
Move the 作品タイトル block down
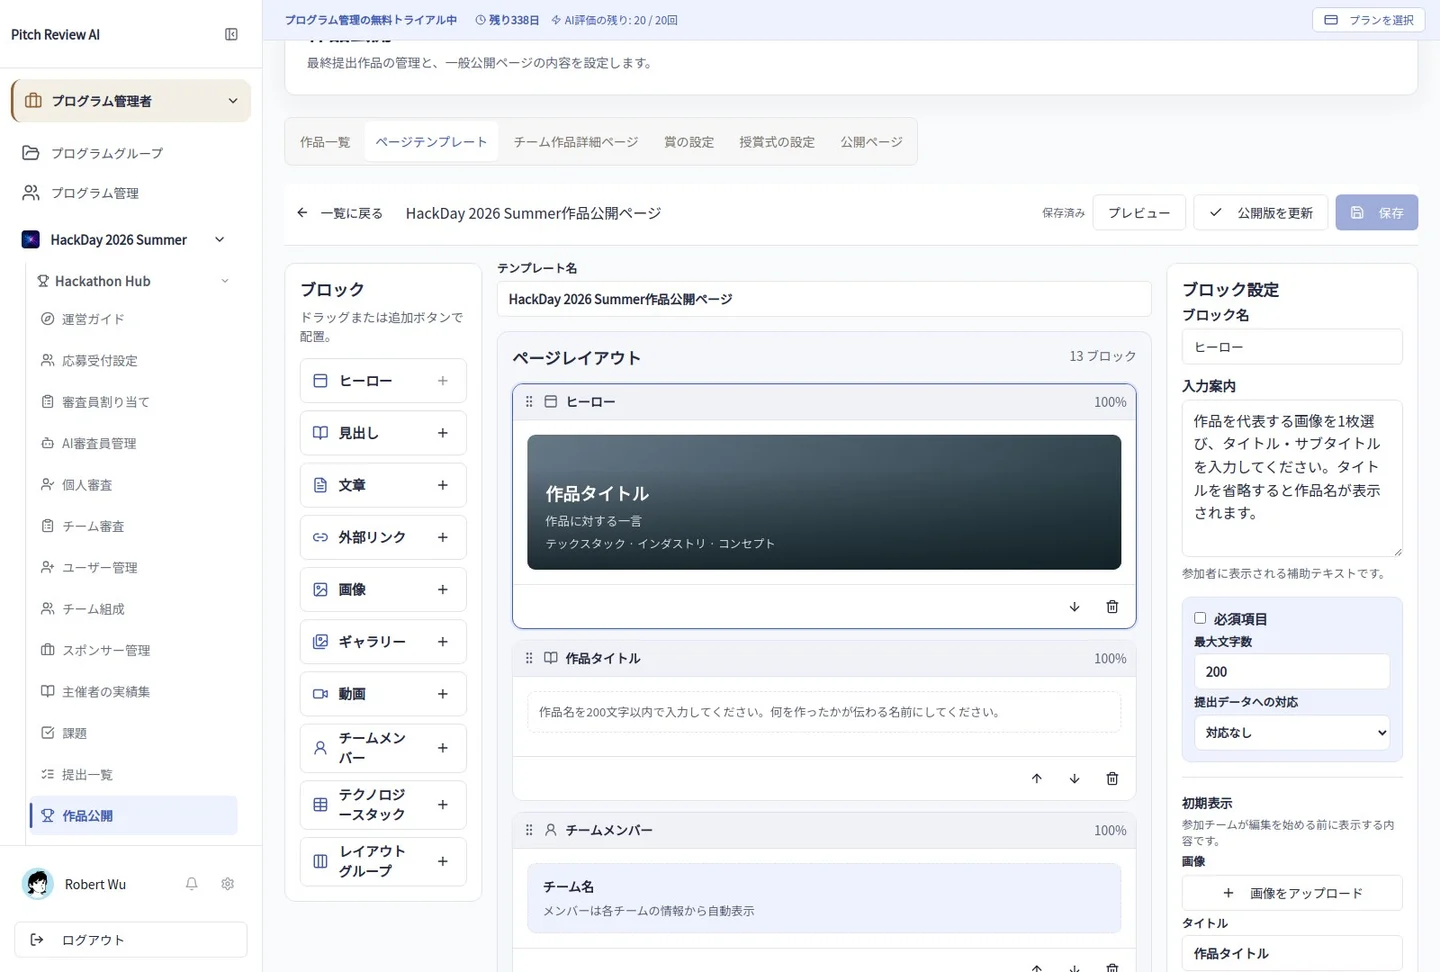pos(1074,779)
